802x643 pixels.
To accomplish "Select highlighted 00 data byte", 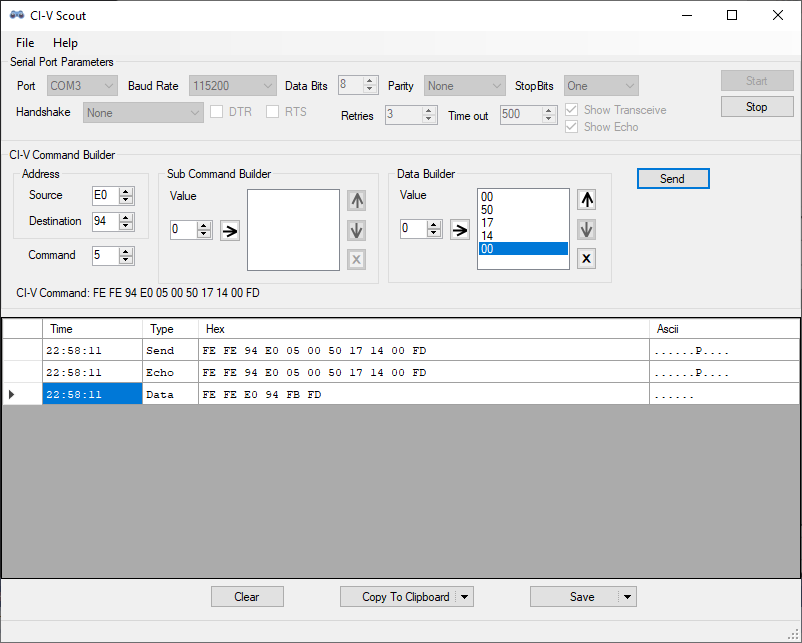I will point(523,249).
